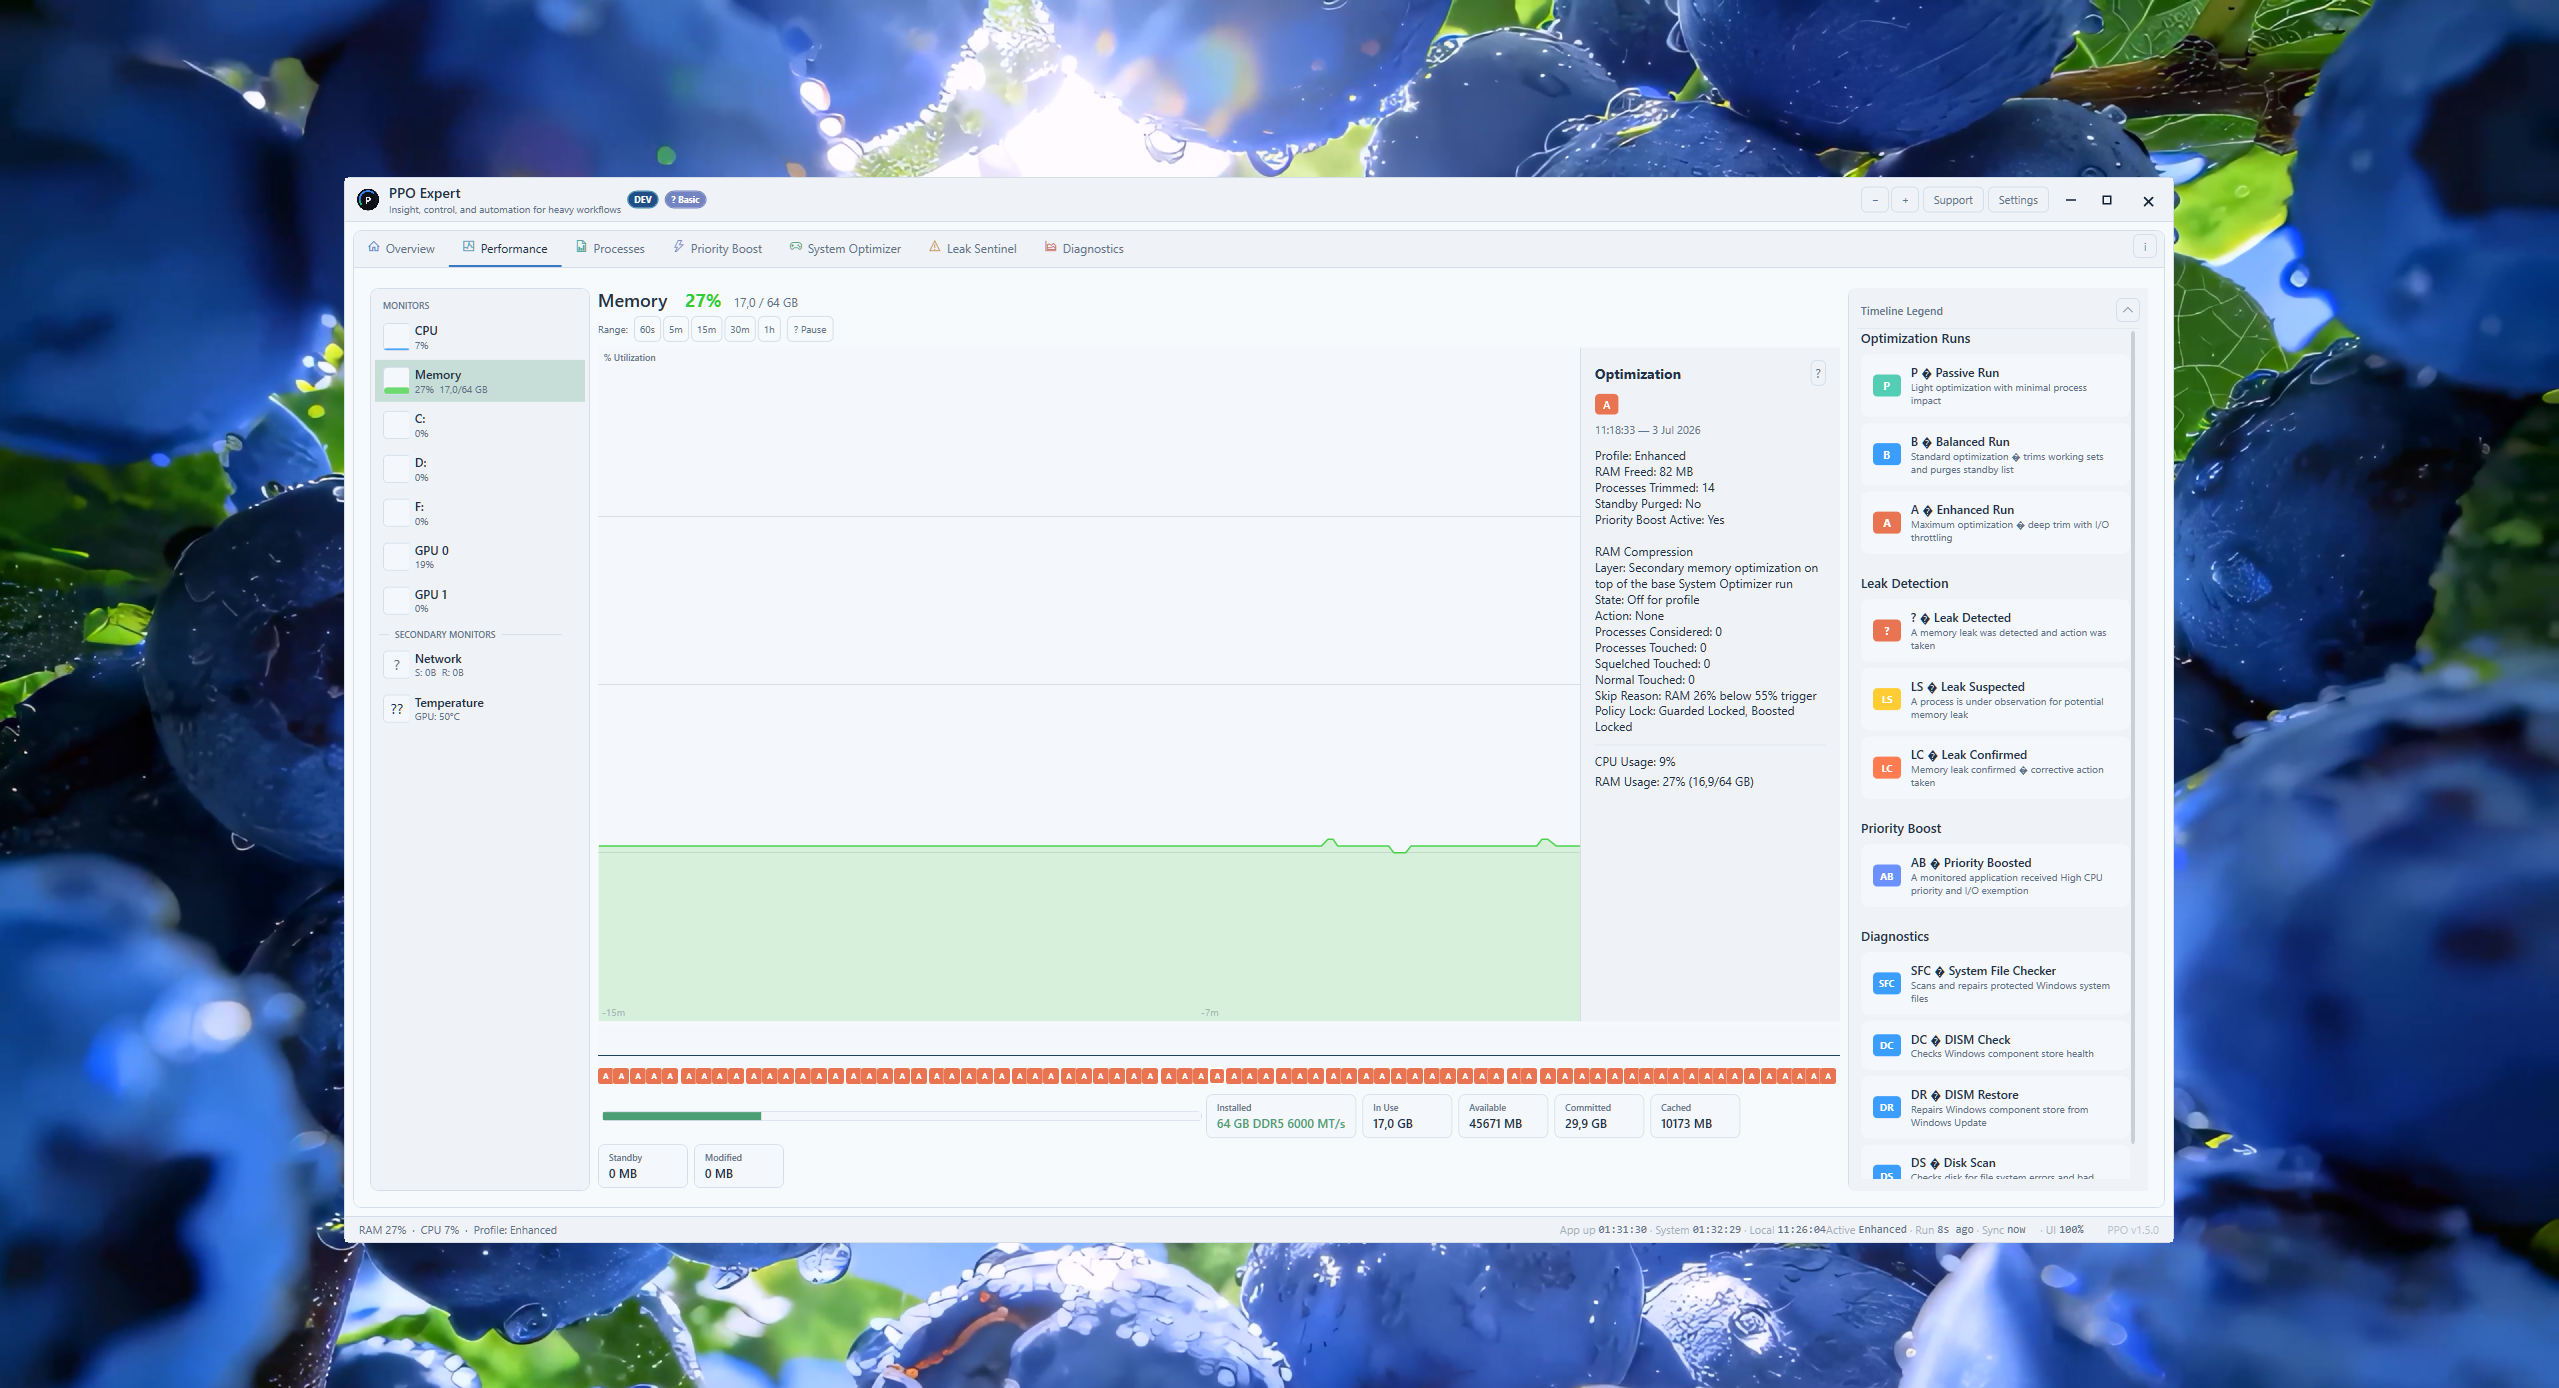Click the Leak Detected question-mark badge
Image resolution: width=2559 pixels, height=1388 pixels.
pos(1886,631)
